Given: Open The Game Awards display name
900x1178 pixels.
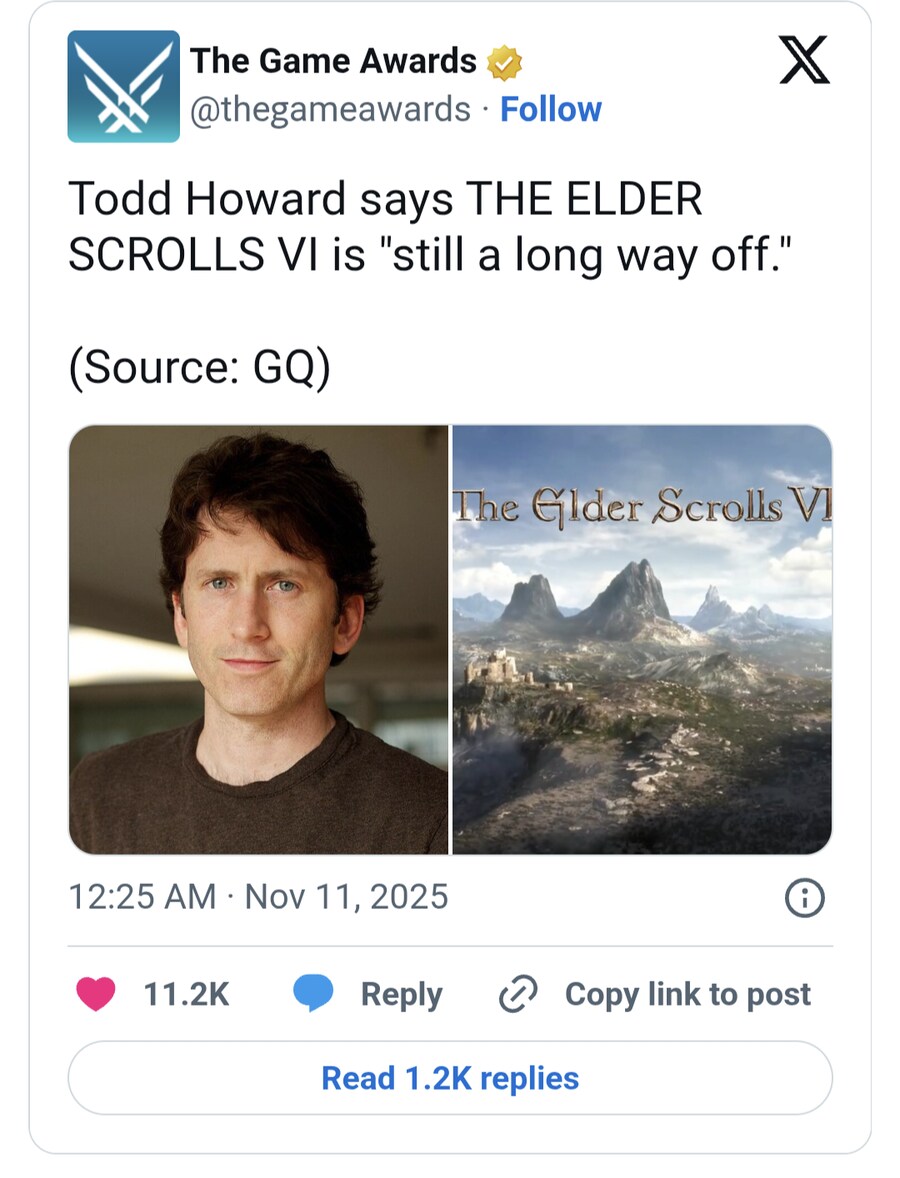Looking at the screenshot, I should tap(334, 61).
